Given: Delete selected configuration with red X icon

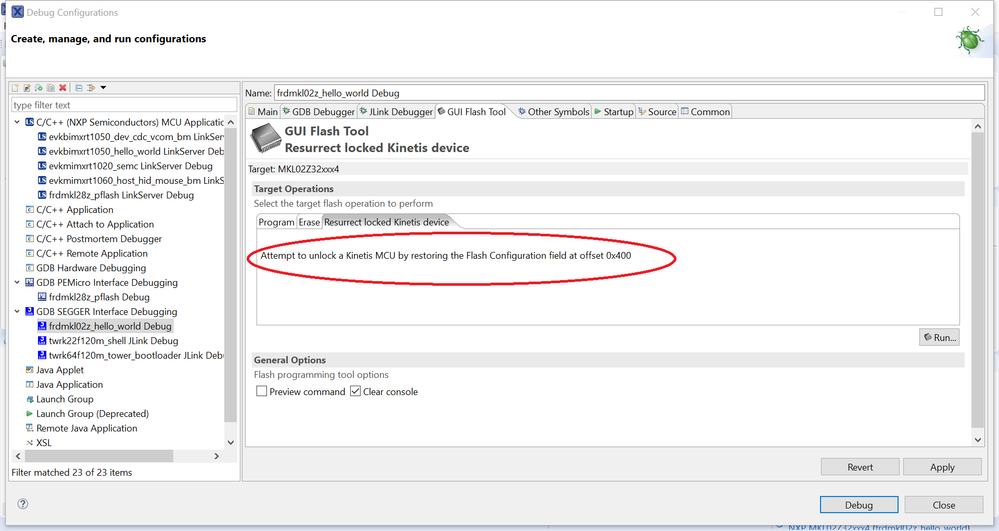Looking at the screenshot, I should coord(62,88).
